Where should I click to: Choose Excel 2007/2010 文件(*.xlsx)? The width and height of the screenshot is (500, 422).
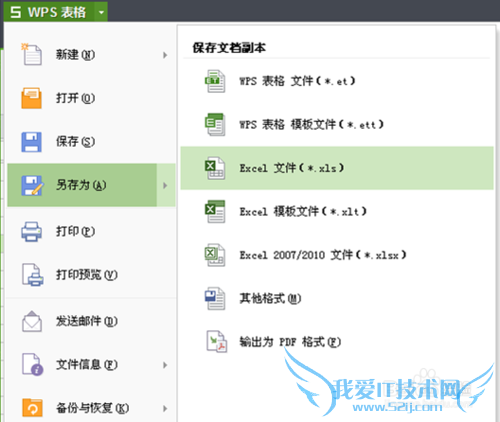point(337,255)
